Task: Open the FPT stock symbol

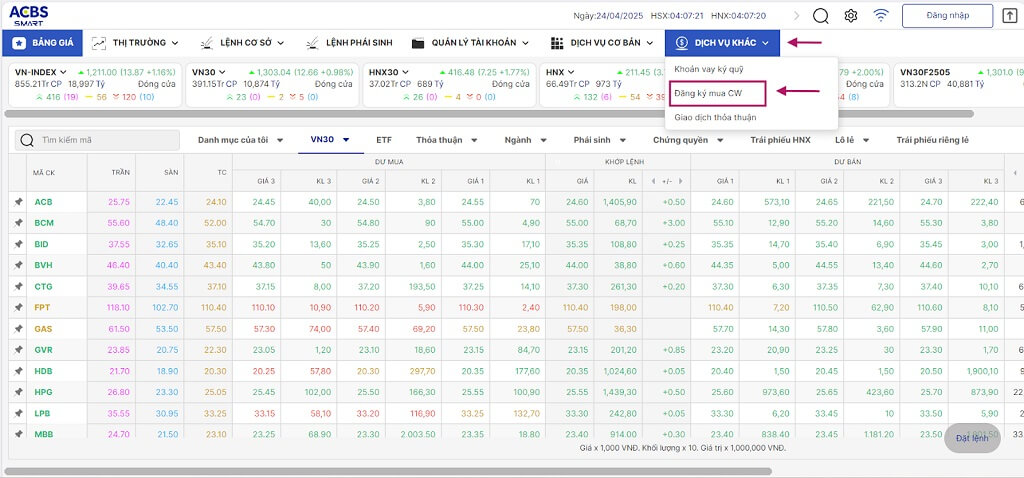Action: (42, 308)
